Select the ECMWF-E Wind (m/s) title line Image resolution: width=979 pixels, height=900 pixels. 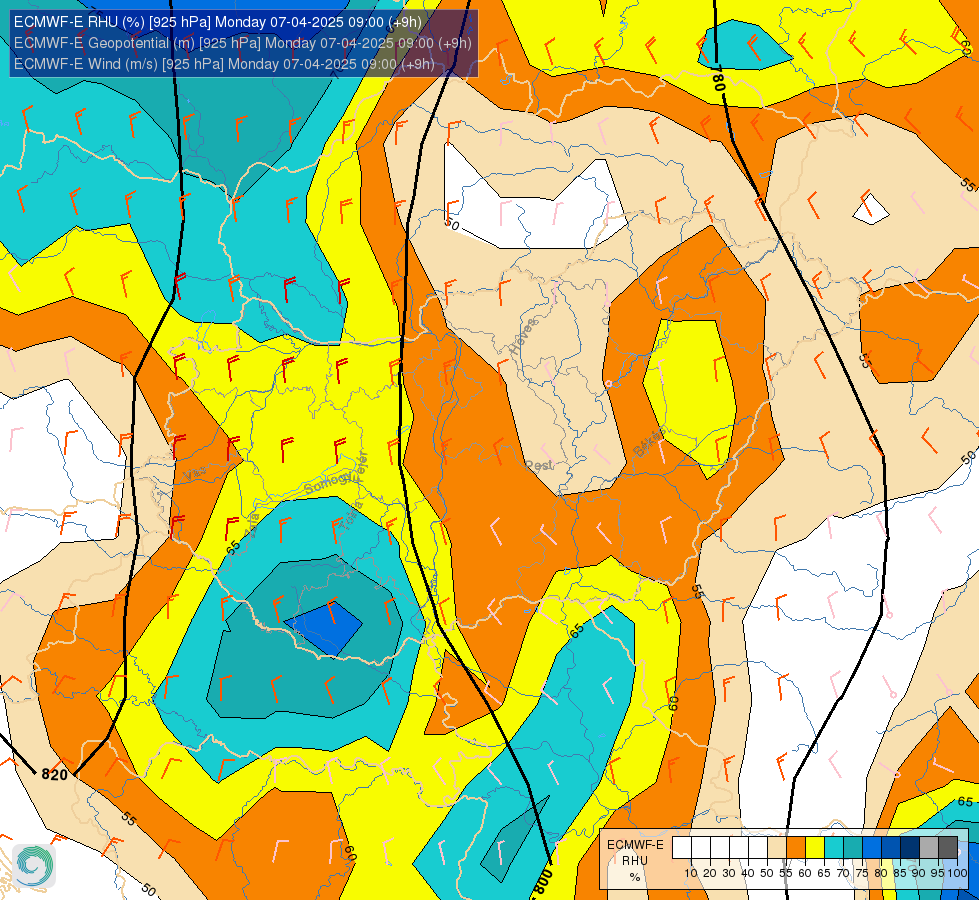(x=224, y=64)
